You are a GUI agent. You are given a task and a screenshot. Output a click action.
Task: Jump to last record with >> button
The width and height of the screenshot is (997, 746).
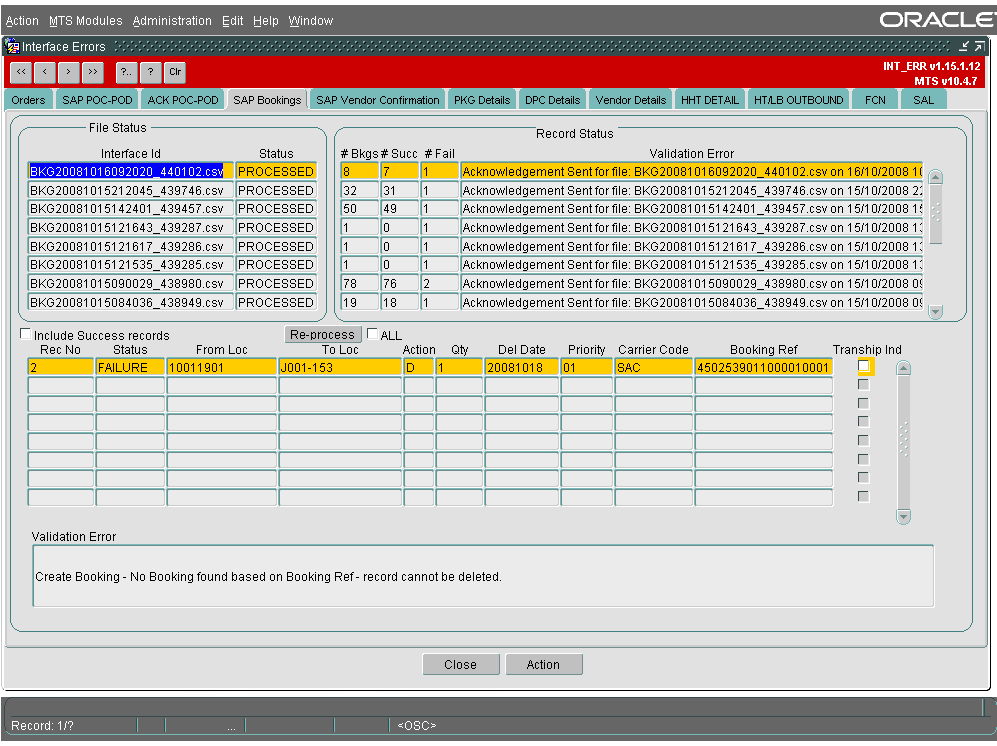[x=93, y=73]
